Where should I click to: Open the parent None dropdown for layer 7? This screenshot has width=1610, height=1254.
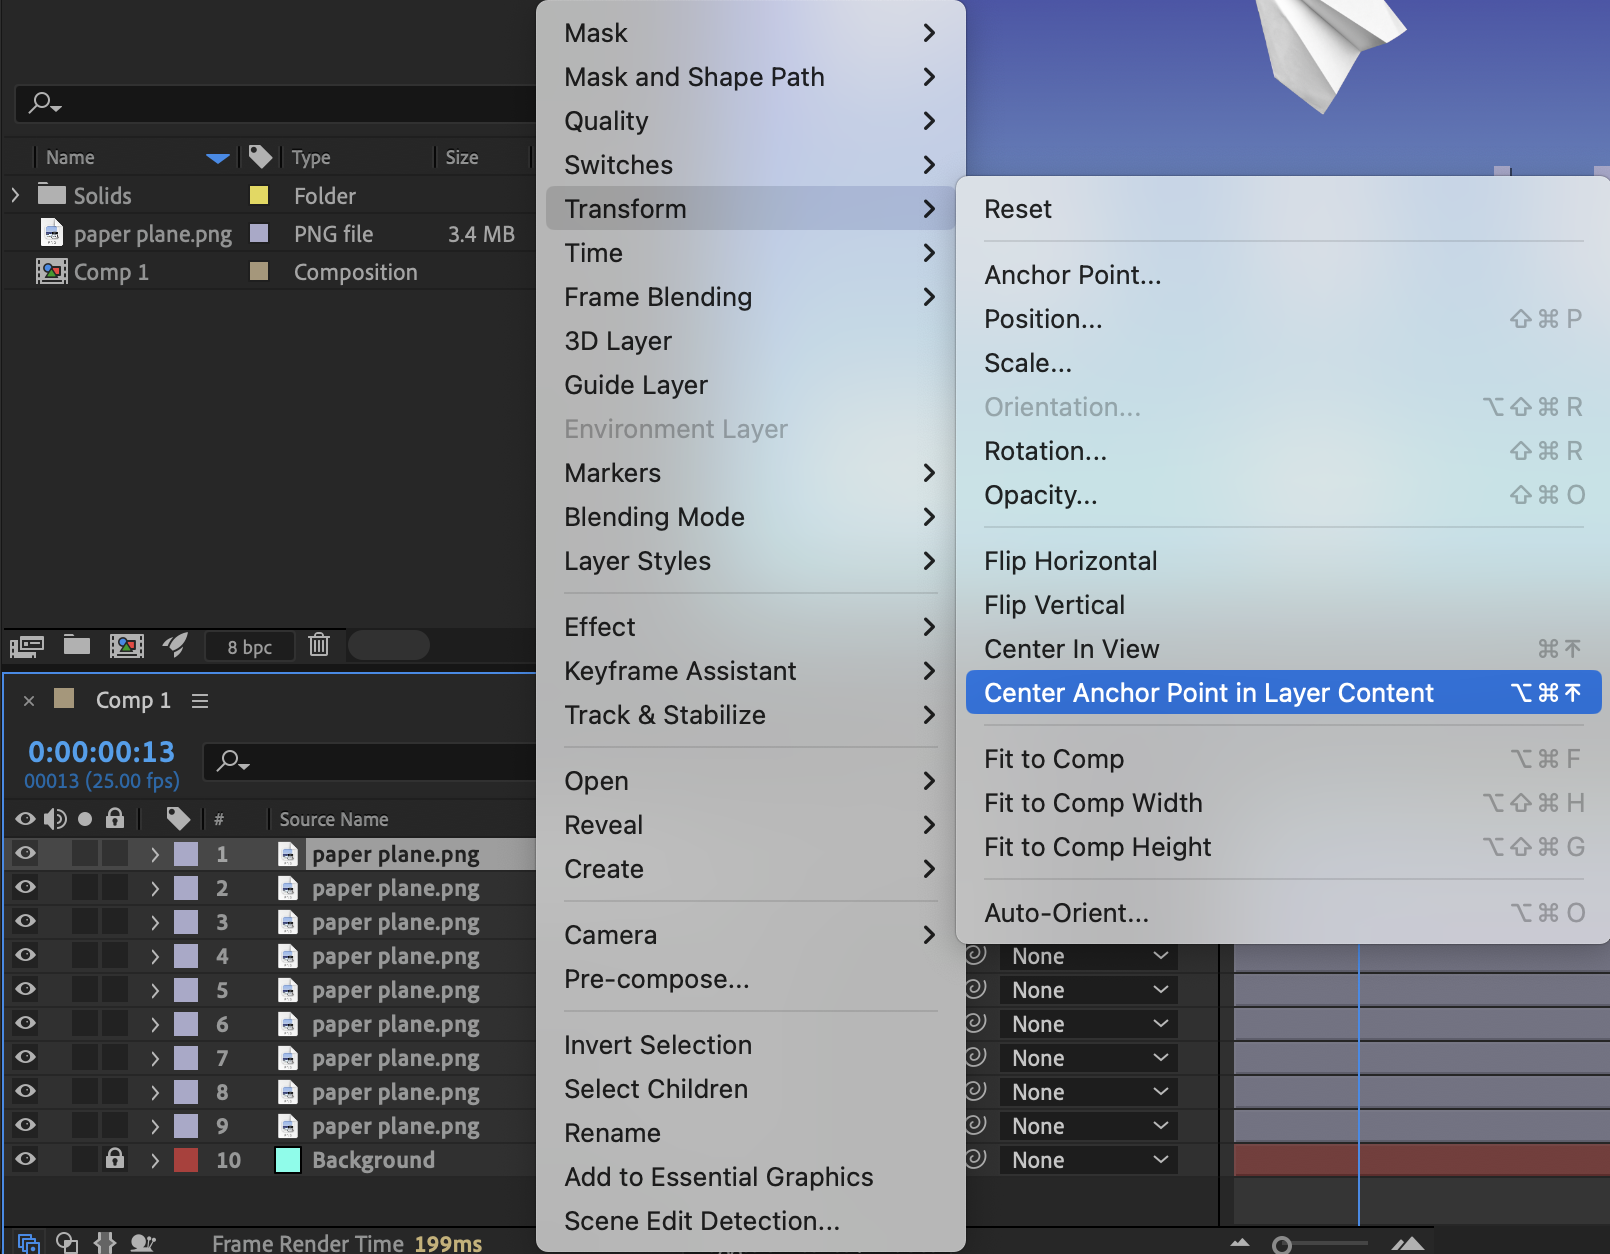[x=1089, y=1058]
